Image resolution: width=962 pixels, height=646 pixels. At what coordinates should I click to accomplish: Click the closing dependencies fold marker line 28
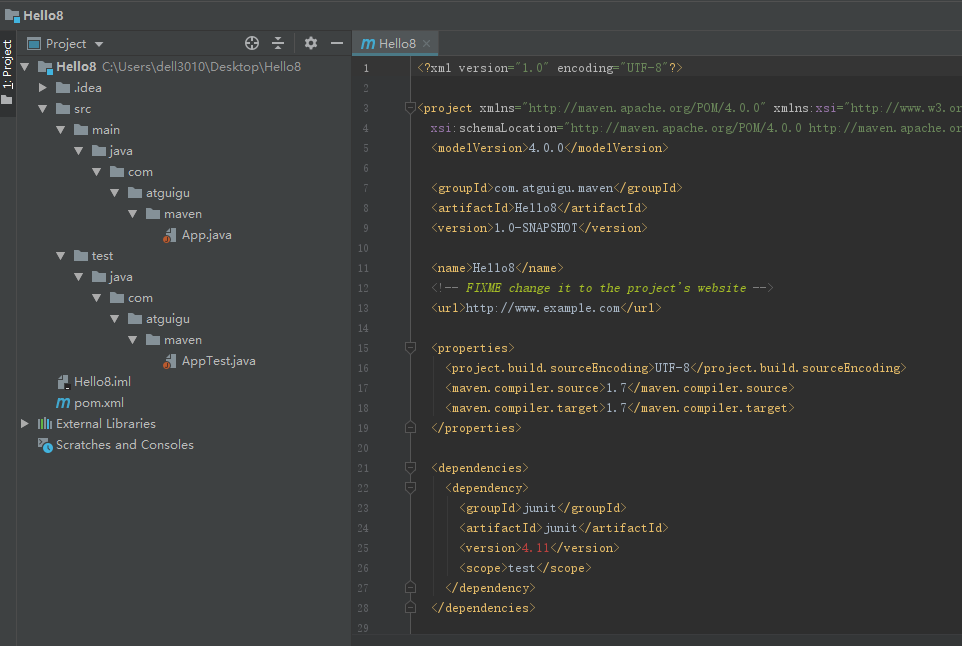[410, 607]
